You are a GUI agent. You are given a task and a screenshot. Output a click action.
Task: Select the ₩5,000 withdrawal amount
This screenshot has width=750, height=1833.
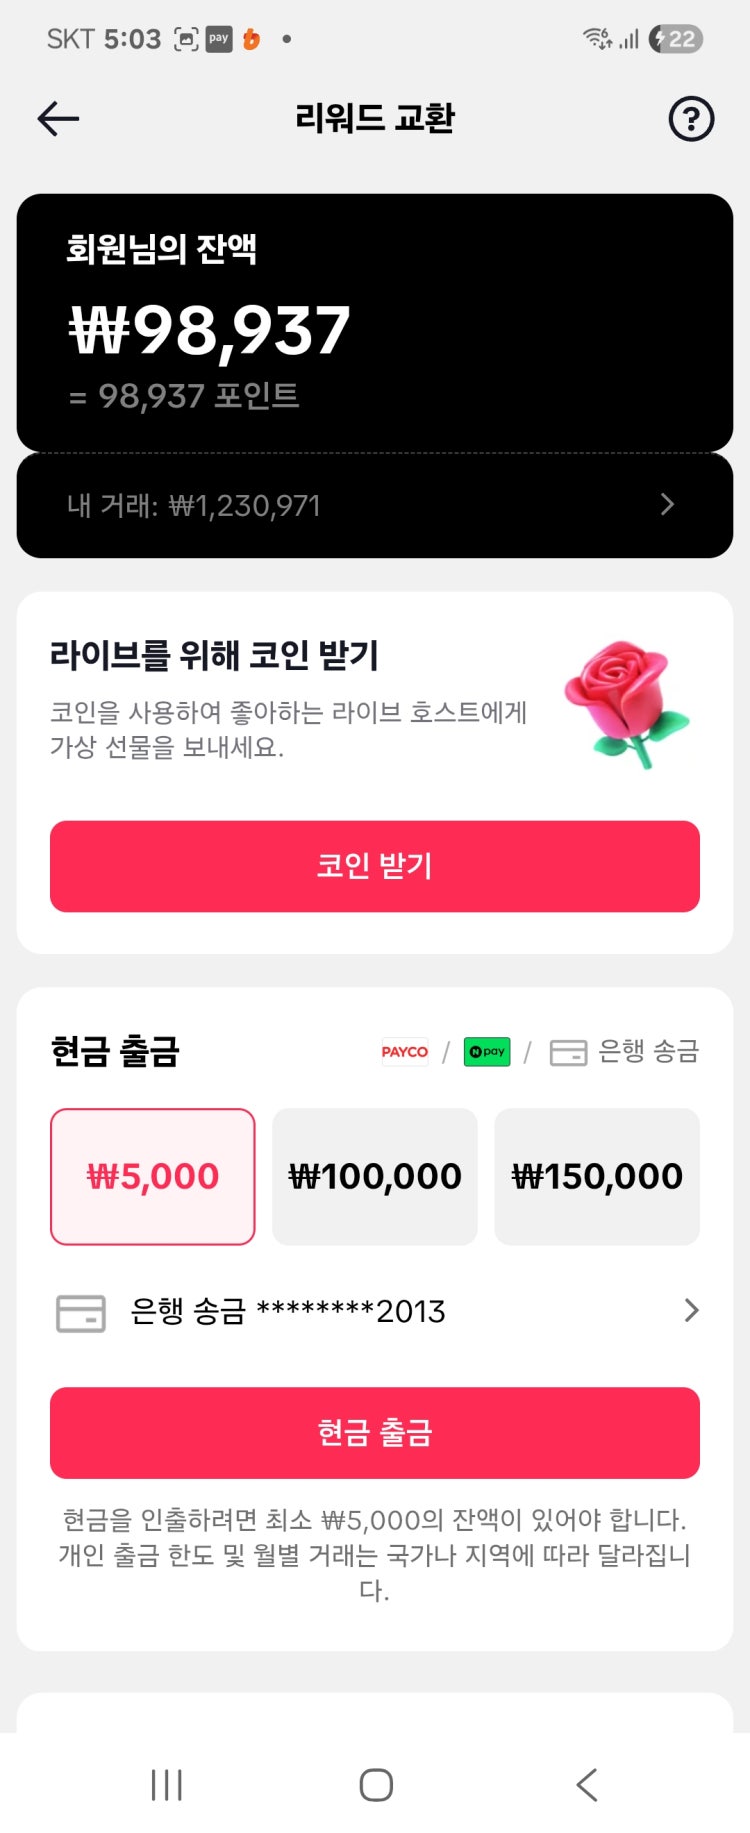click(x=153, y=1176)
